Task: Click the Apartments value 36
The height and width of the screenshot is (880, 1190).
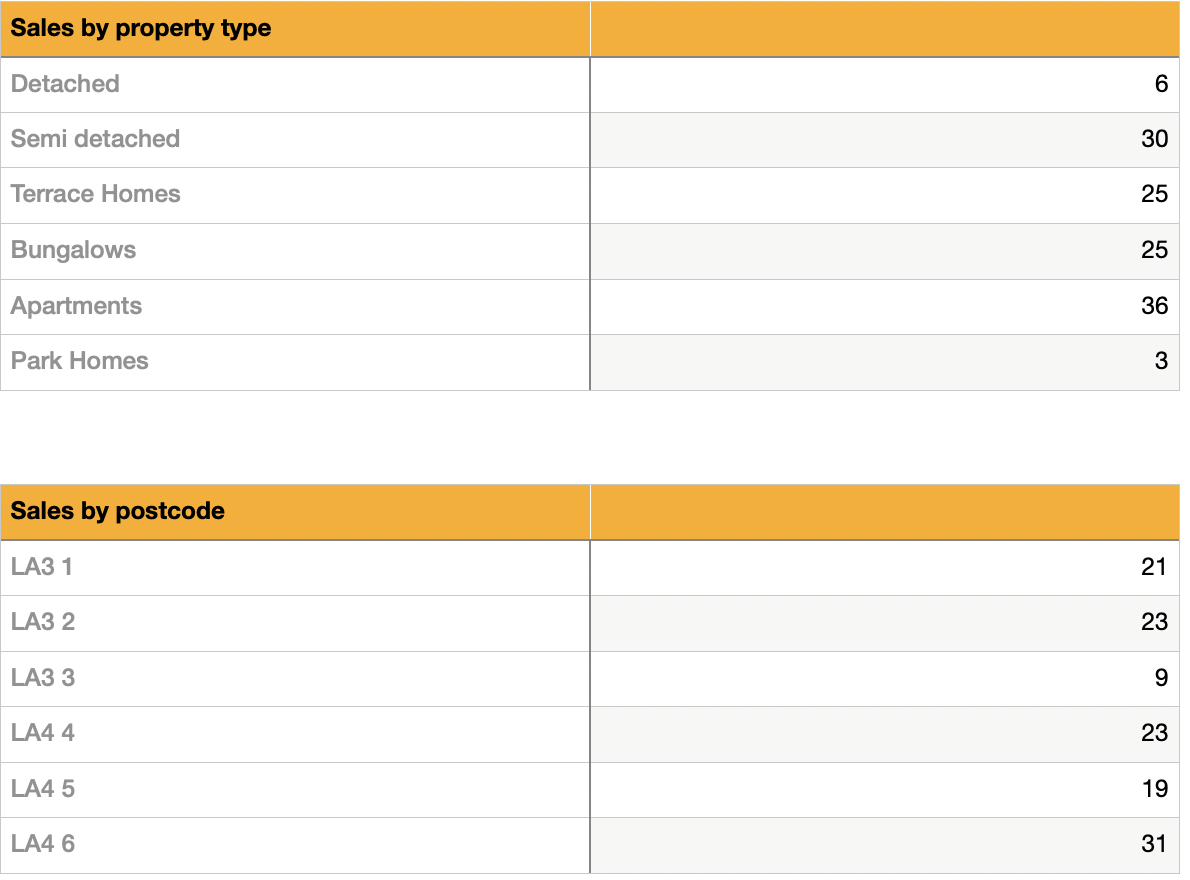Action: point(1154,306)
